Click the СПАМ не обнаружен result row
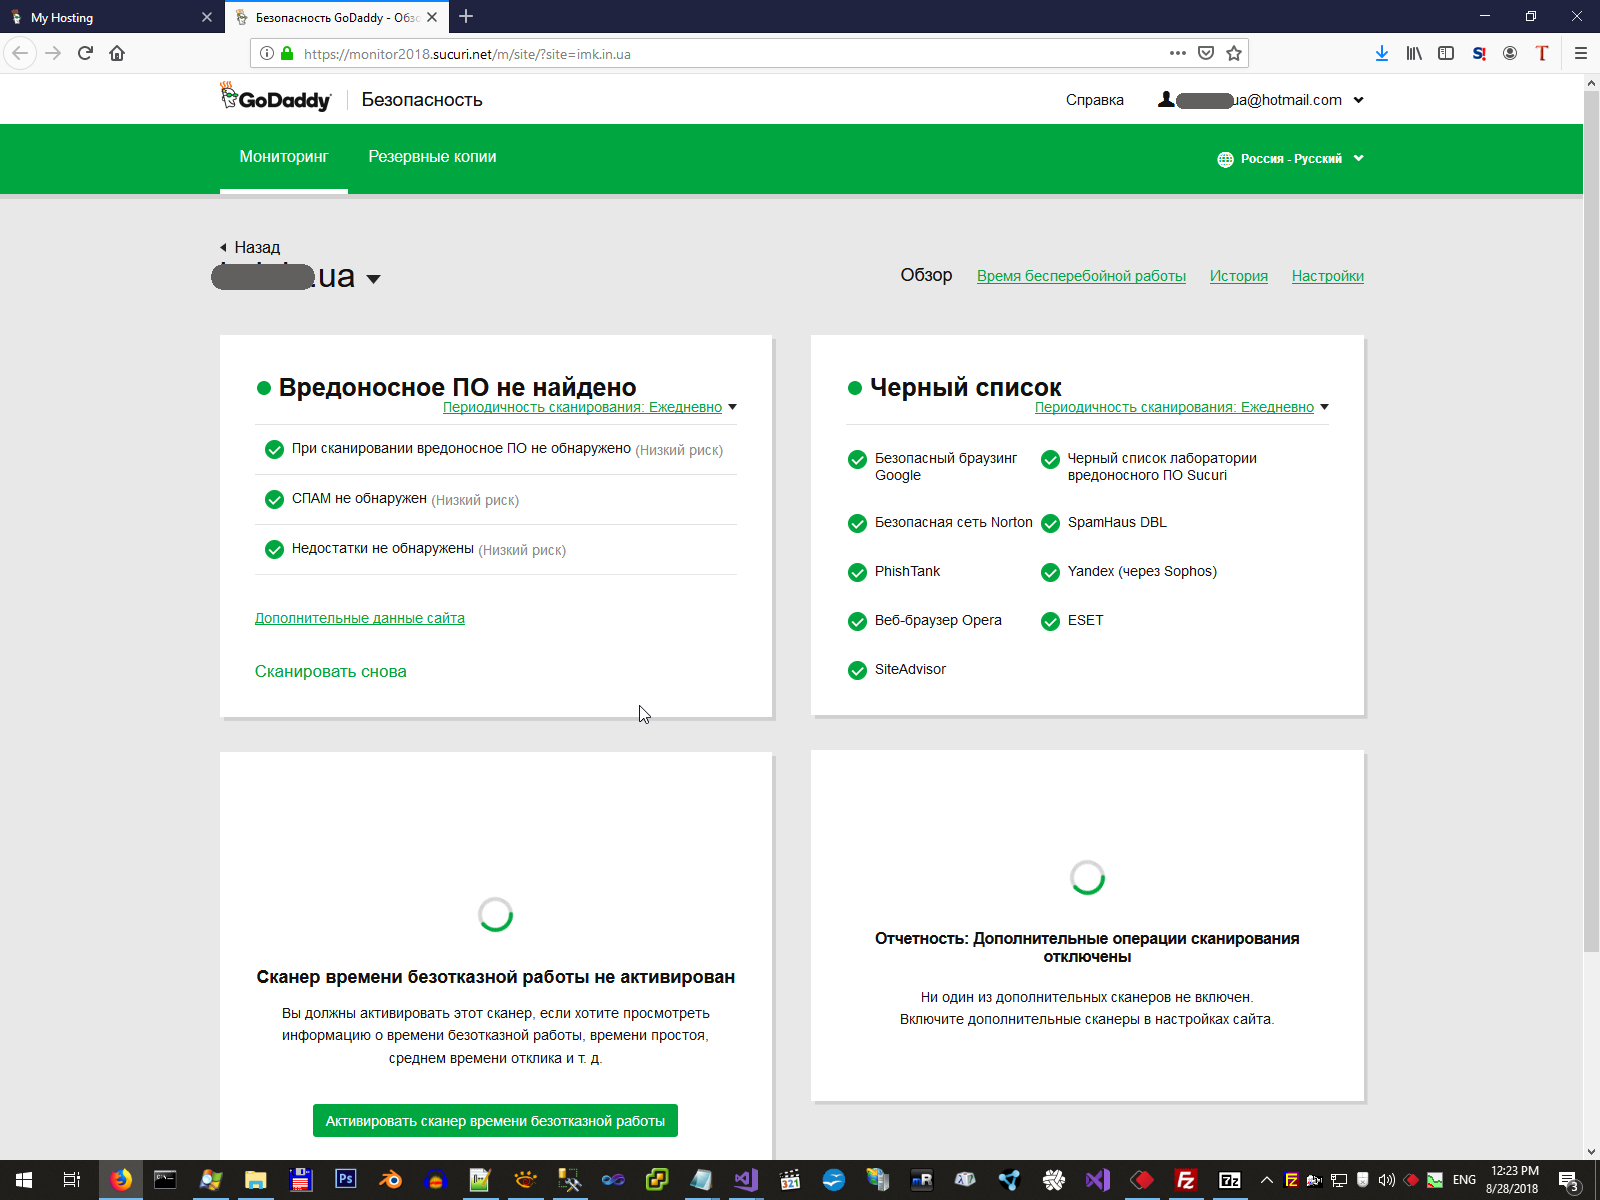1600x1200 pixels. pos(496,499)
